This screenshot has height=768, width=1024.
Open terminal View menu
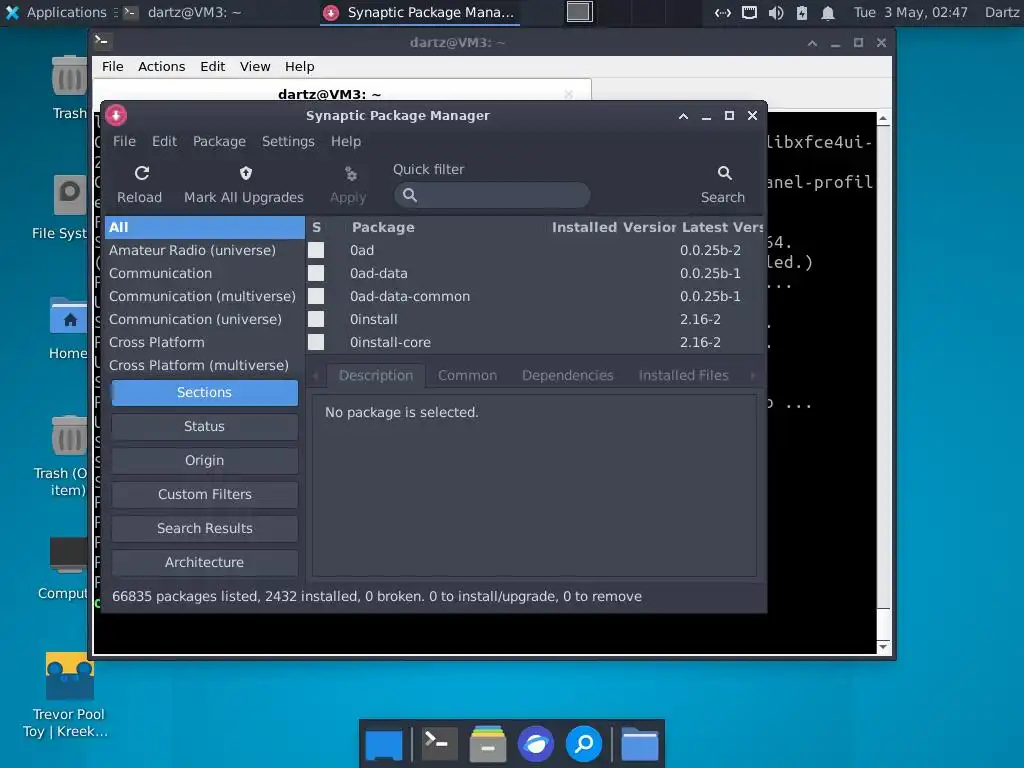[x=255, y=67]
